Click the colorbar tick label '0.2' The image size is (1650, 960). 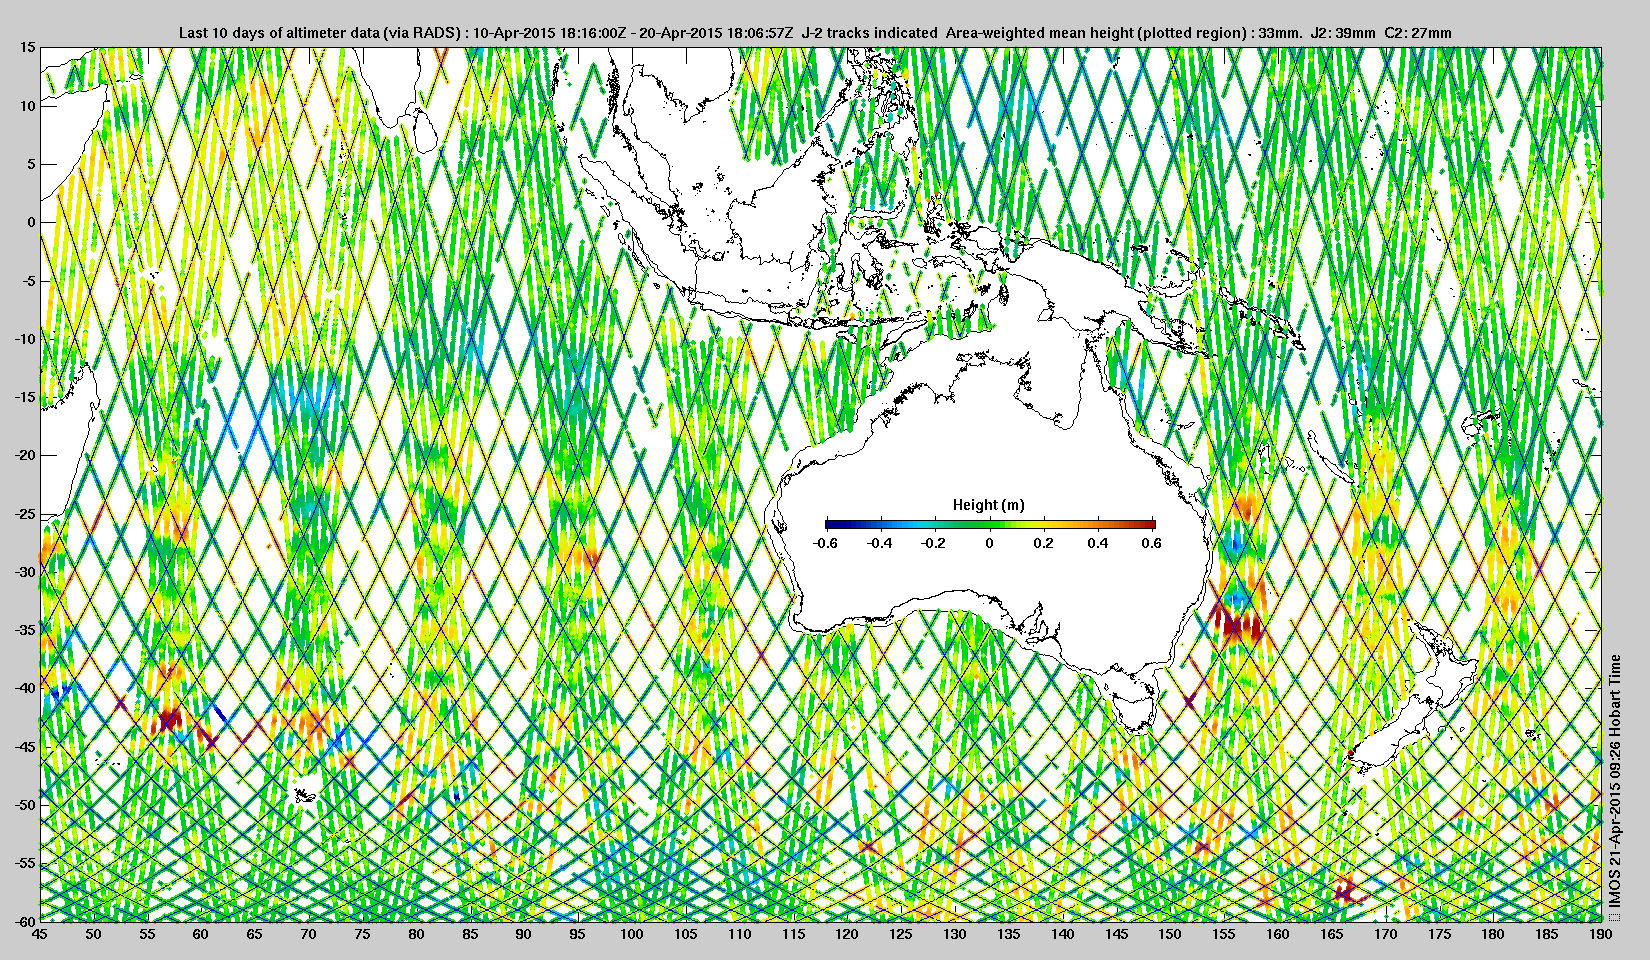[x=1044, y=543]
